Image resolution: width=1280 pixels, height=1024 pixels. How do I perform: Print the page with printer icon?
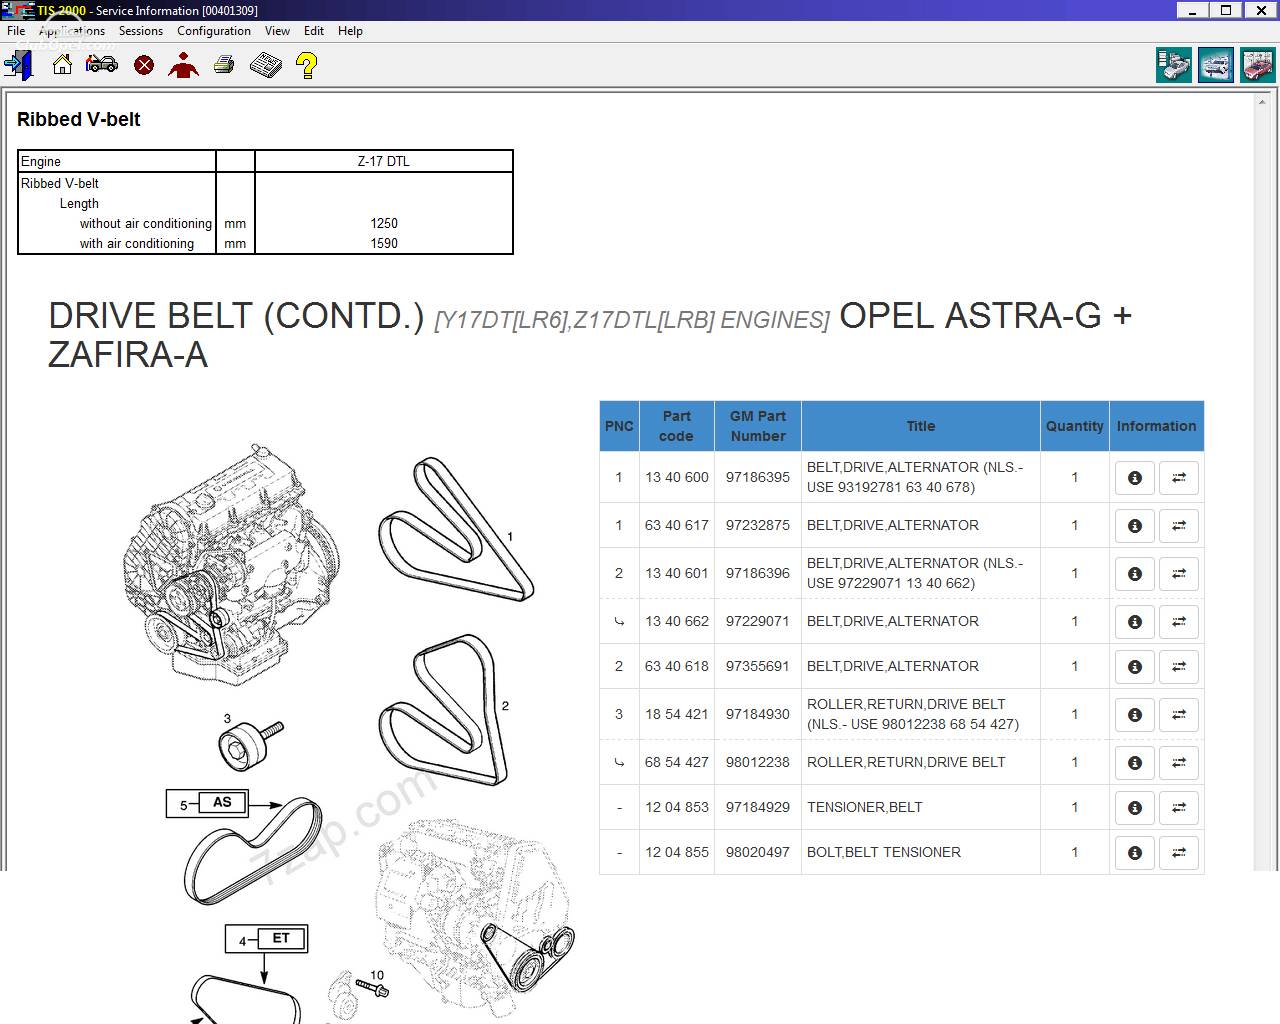coord(224,66)
